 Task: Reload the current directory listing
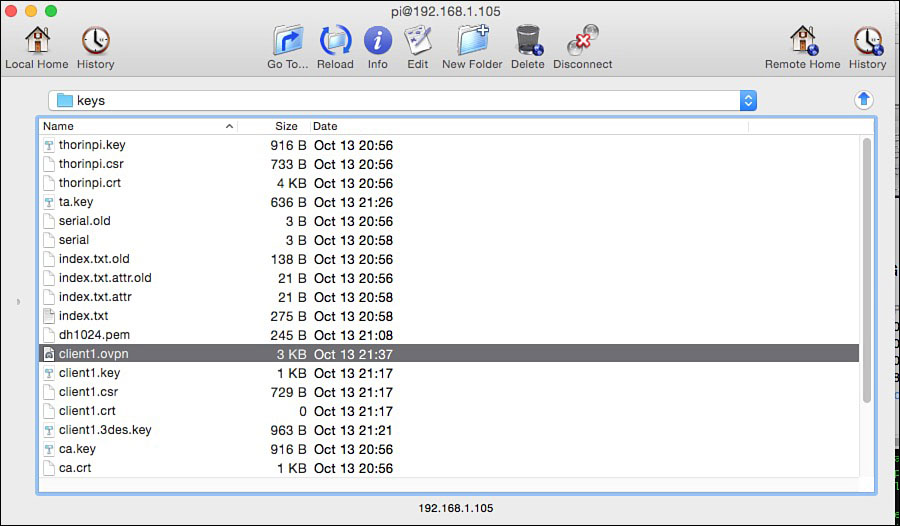335,48
